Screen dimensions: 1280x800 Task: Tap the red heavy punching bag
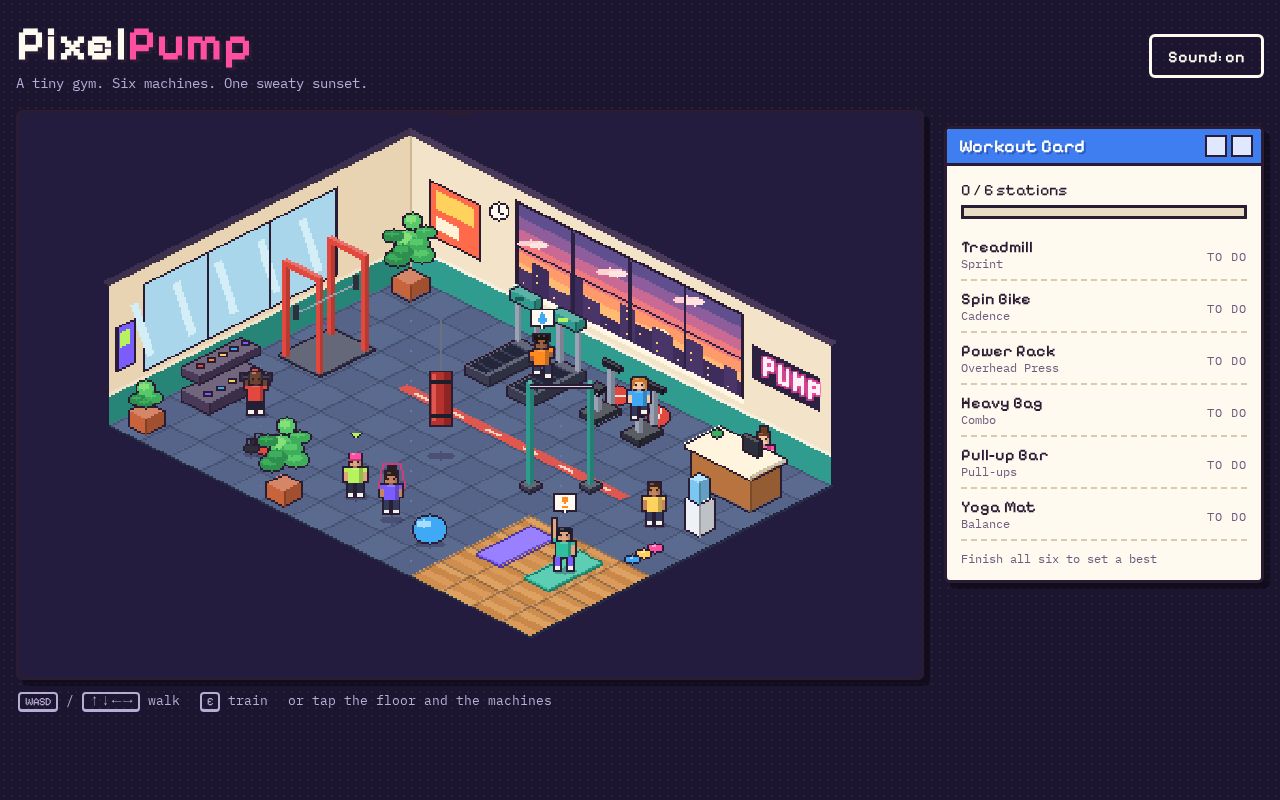pyautogui.click(x=440, y=398)
